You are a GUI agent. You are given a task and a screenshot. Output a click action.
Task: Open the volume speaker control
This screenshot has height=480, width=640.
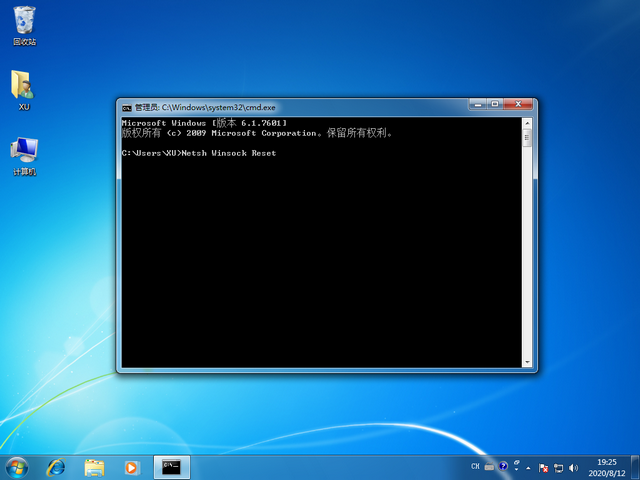tap(571, 467)
